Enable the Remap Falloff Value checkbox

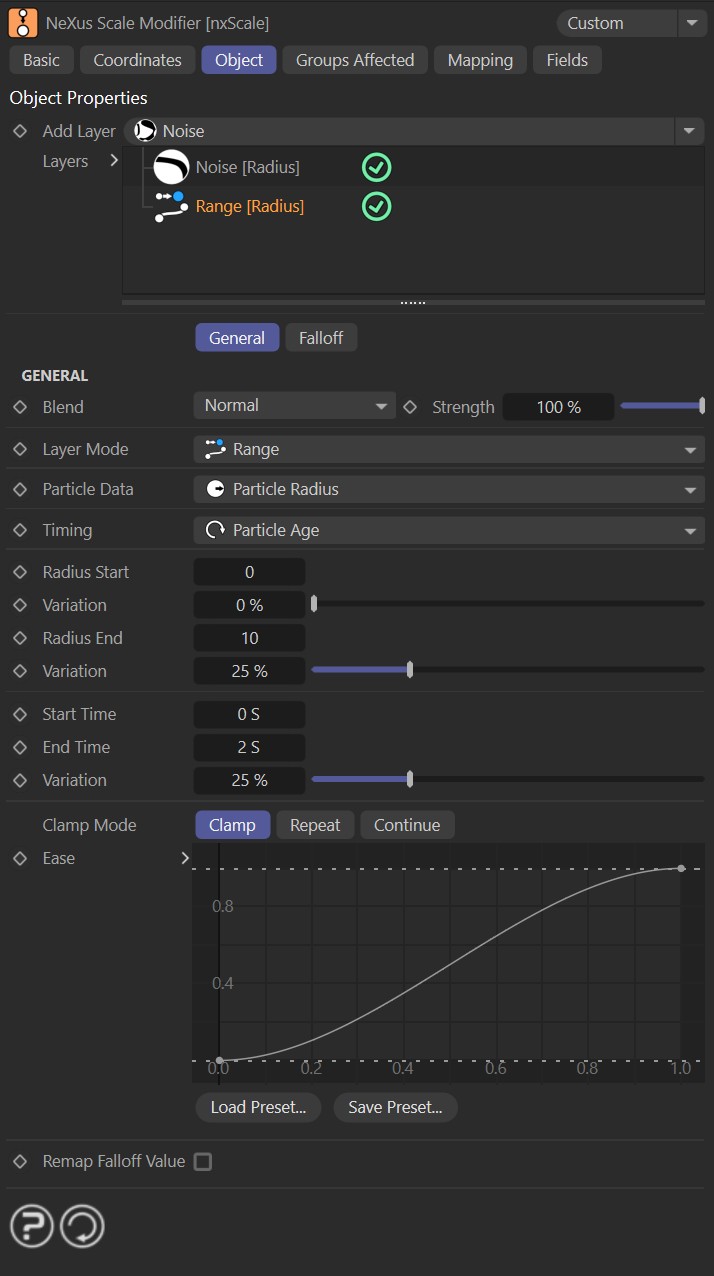coord(203,1162)
